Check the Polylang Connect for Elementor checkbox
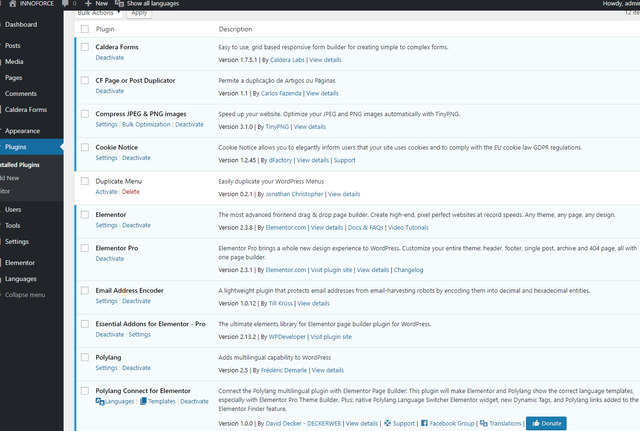Screen dimensions: 640x431 [84, 391]
